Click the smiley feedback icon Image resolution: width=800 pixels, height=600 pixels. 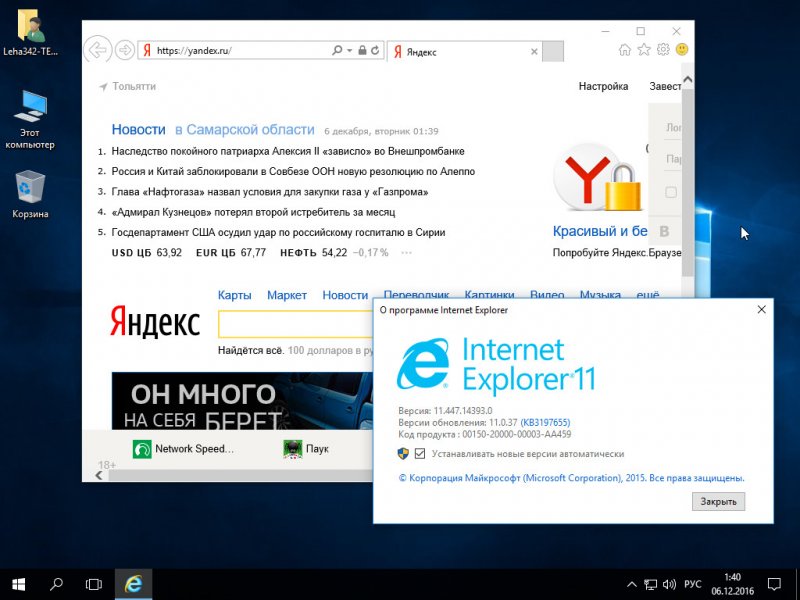tap(682, 49)
